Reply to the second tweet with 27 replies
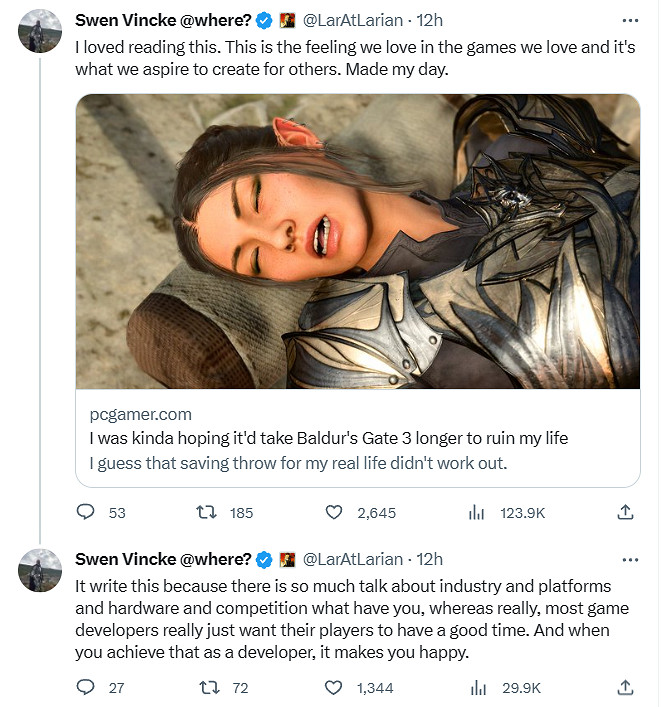Image resolution: width=661 pixels, height=707 pixels. [86, 687]
